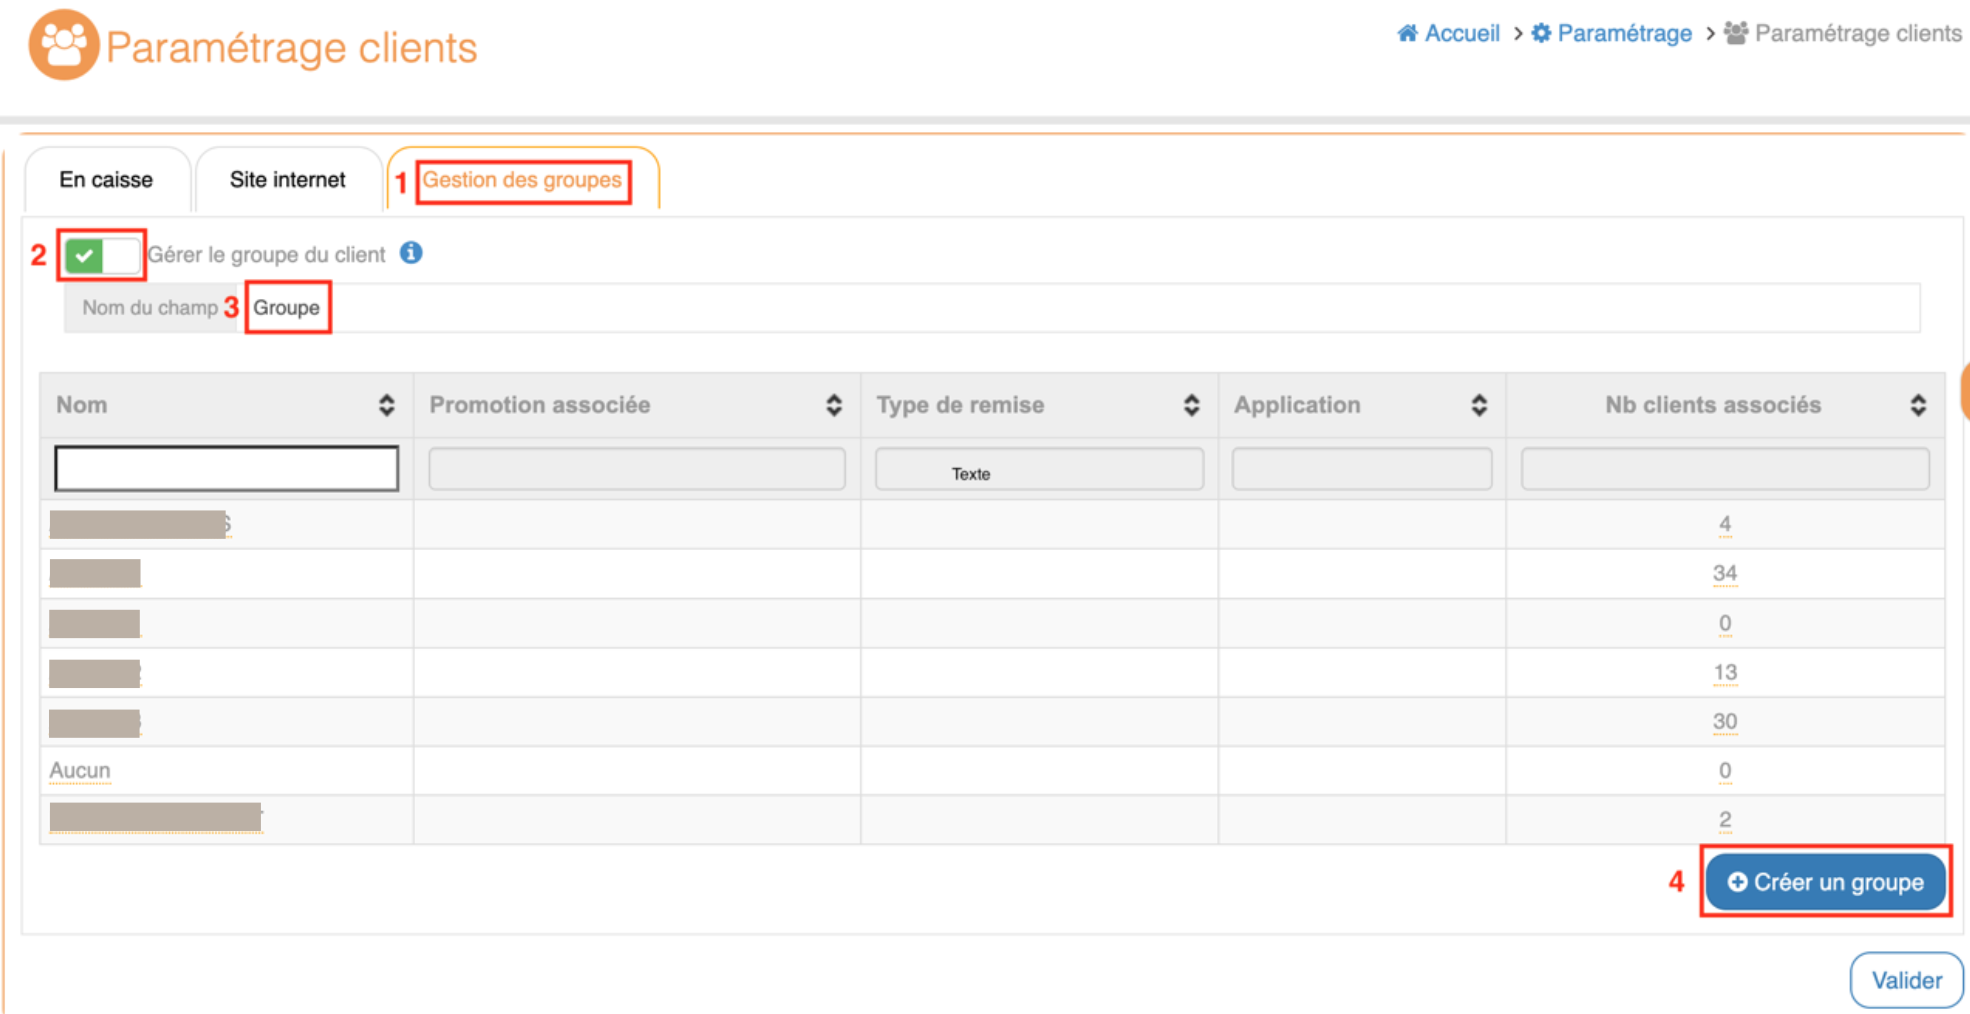Sort by Type de remise column
Viewport: 1970px width, 1014px height.
pos(1191,405)
